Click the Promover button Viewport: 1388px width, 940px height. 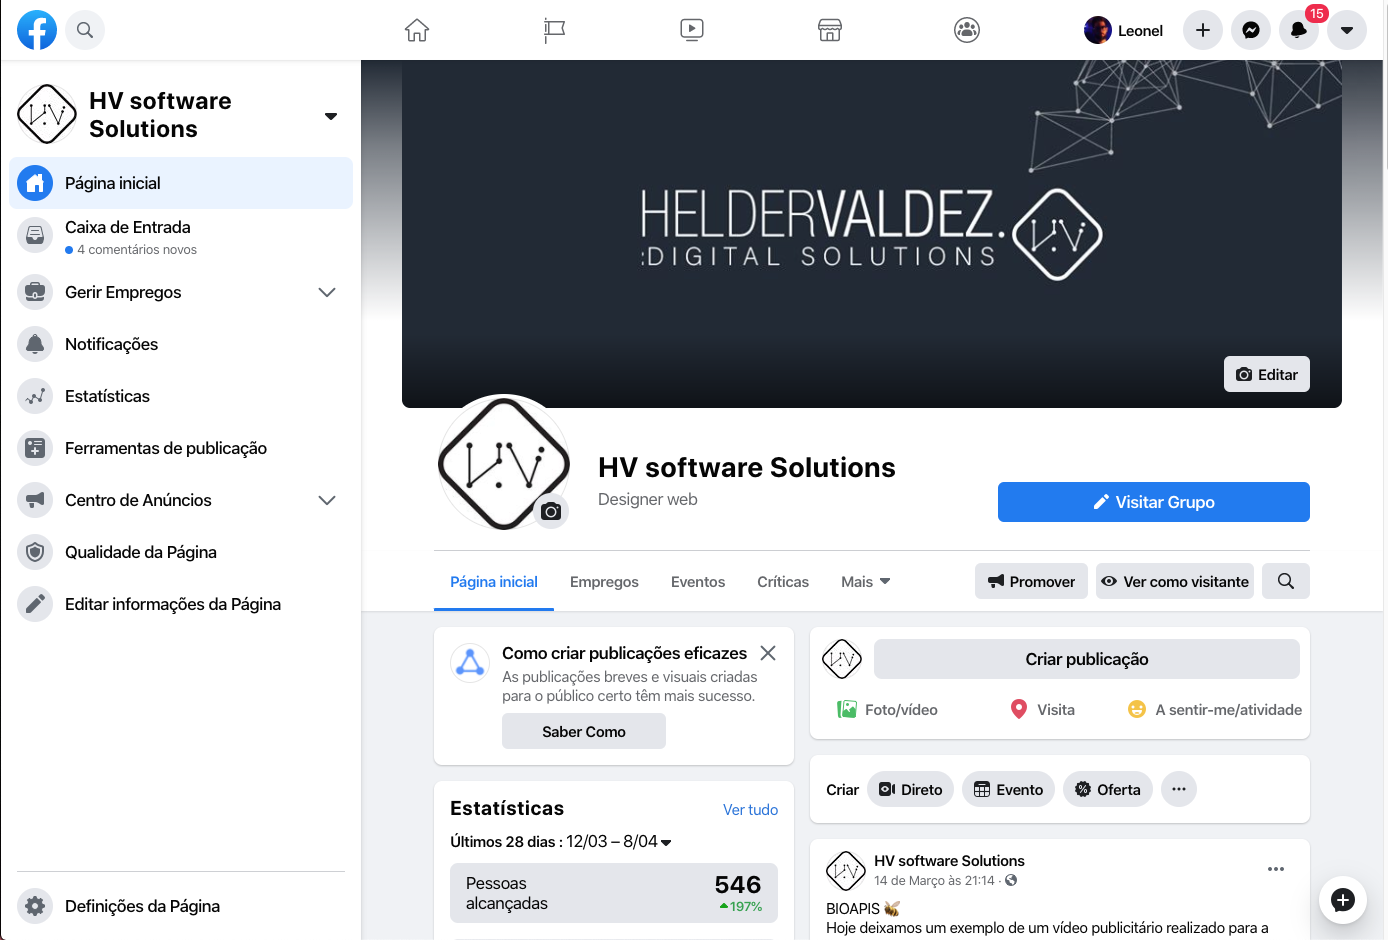(1031, 581)
